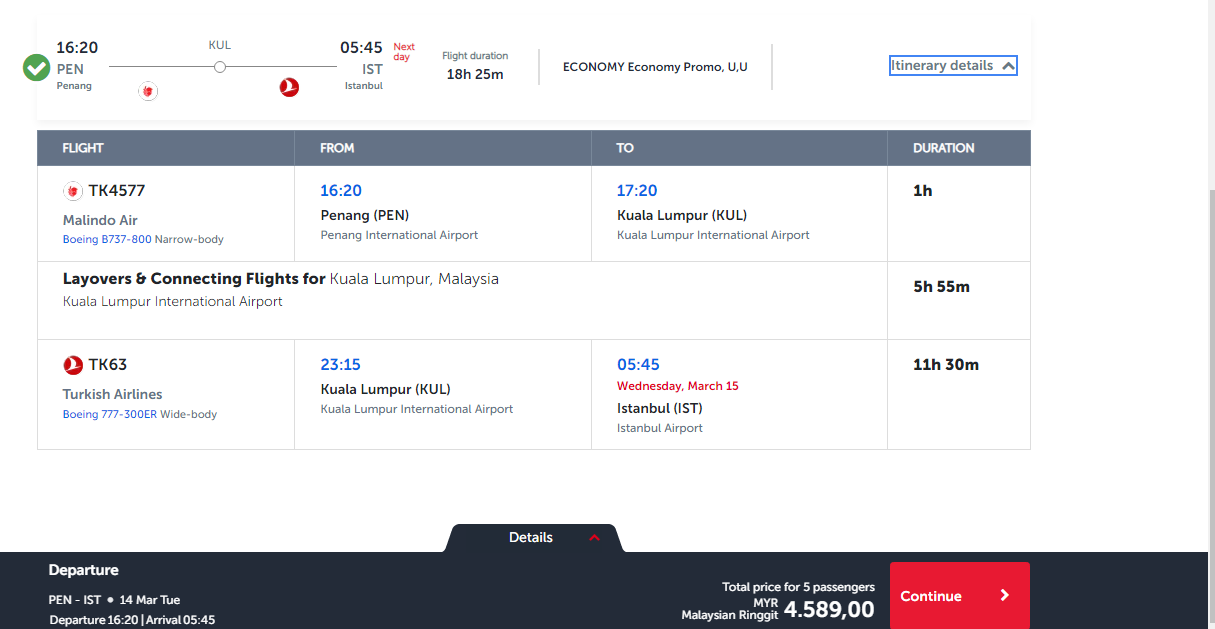The width and height of the screenshot is (1215, 629).
Task: Click the green checkmark selected-flight icon
Action: pos(37,68)
